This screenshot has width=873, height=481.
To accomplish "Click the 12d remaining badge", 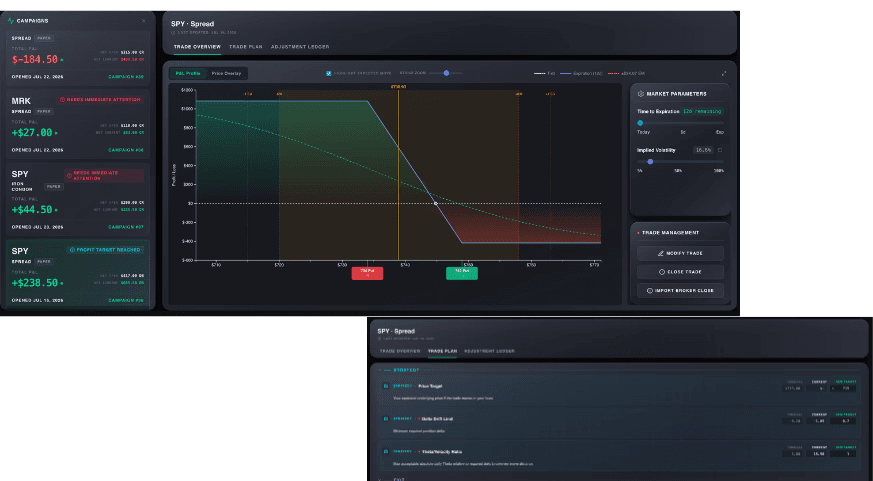I will 703,111.
